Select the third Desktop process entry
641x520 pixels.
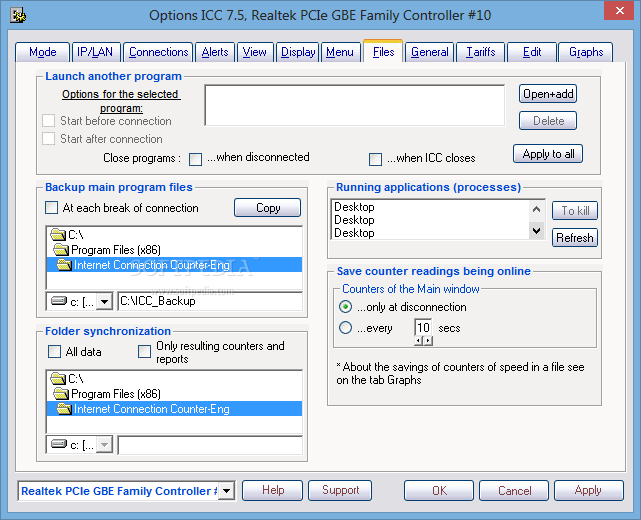429,233
